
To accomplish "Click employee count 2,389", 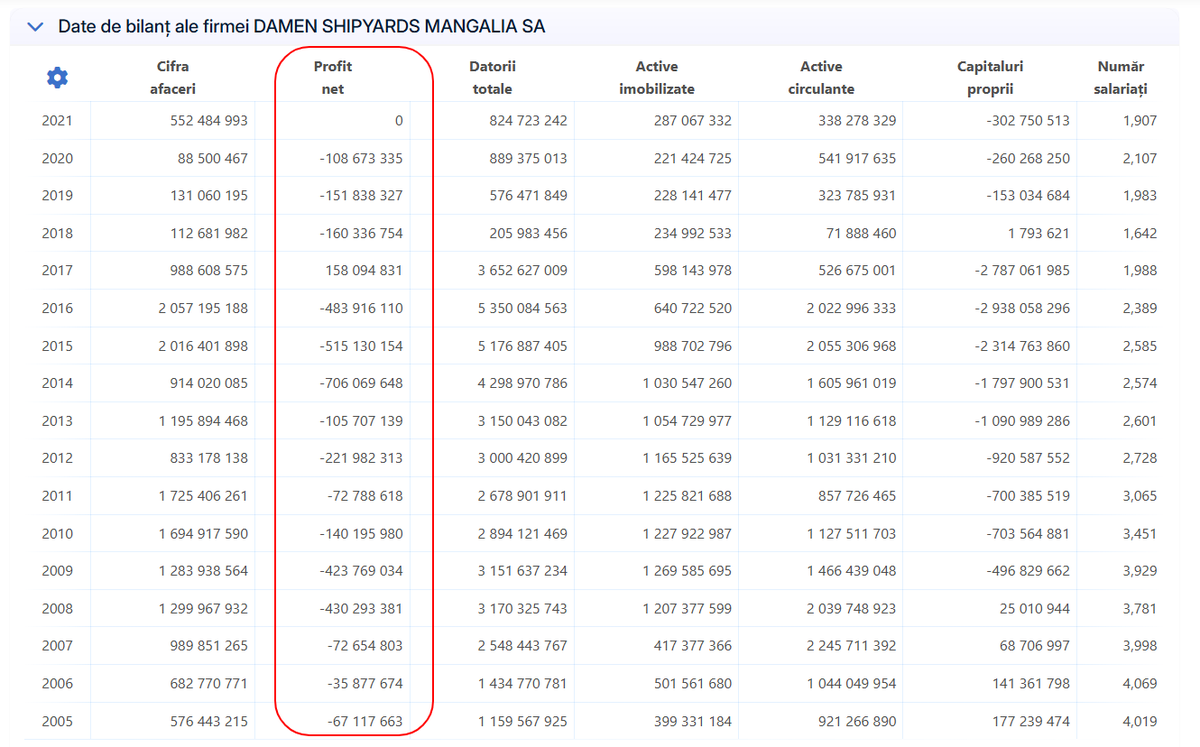I will click(x=1139, y=308).
